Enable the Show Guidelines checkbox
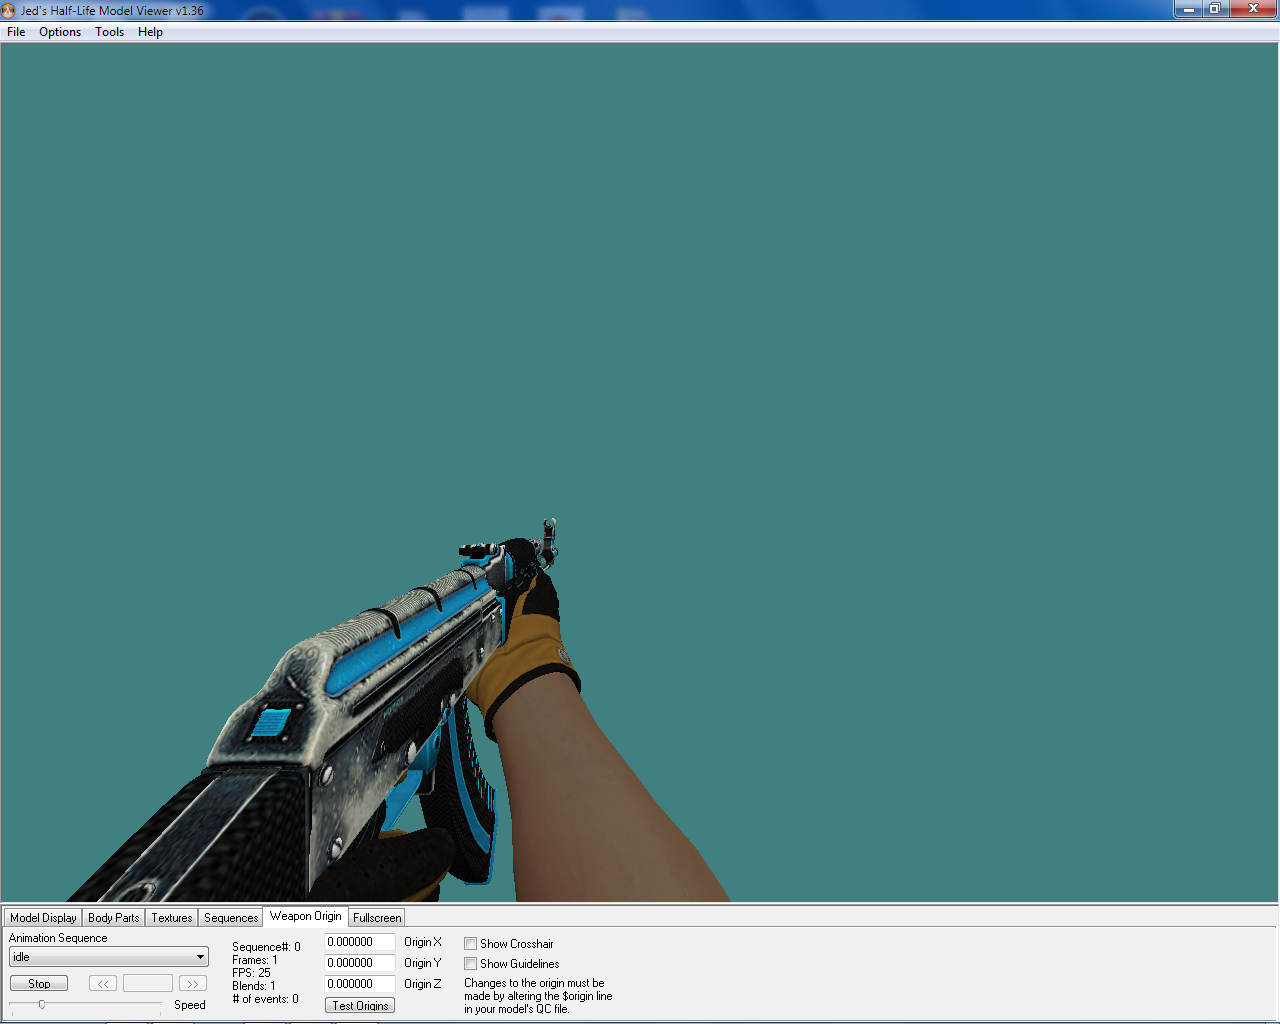Screen dimensions: 1280x1024 click(x=470, y=964)
